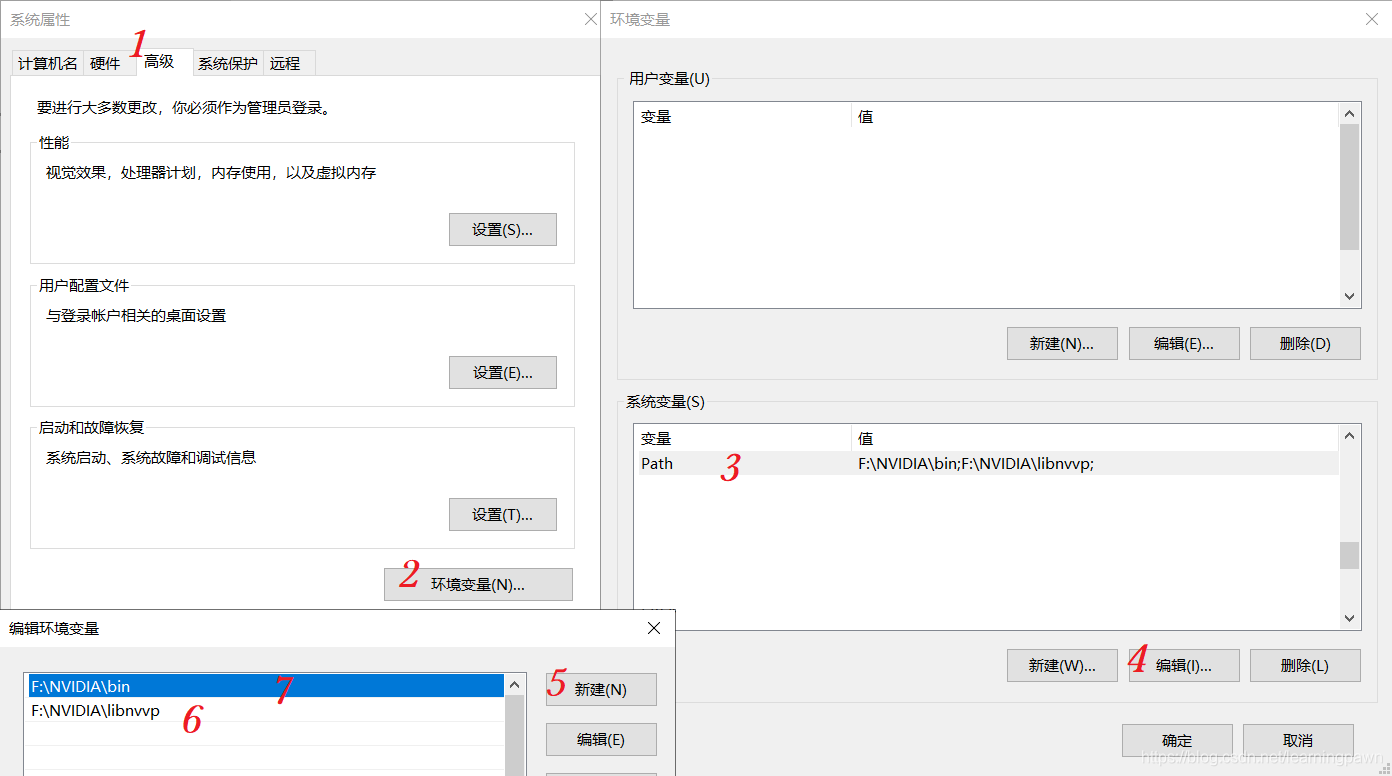The width and height of the screenshot is (1392, 776).
Task: Click 编辑(E) for user variables
Action: [1184, 343]
